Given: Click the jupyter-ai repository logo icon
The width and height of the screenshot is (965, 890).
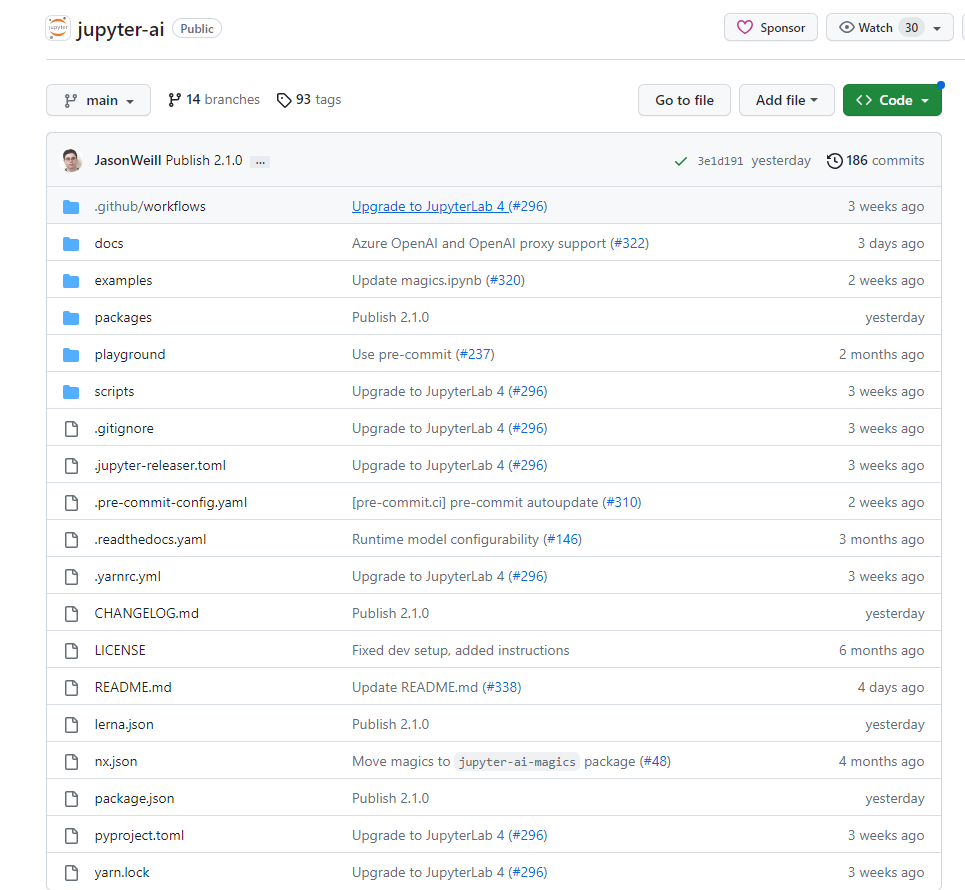Looking at the screenshot, I should [58, 28].
